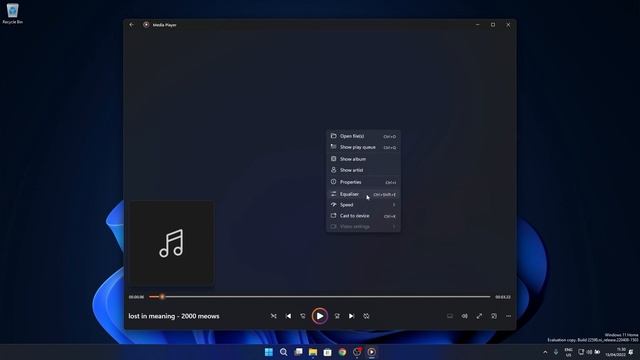Skip forward thirty seconds
This screenshot has width=640, height=360.
(337, 316)
